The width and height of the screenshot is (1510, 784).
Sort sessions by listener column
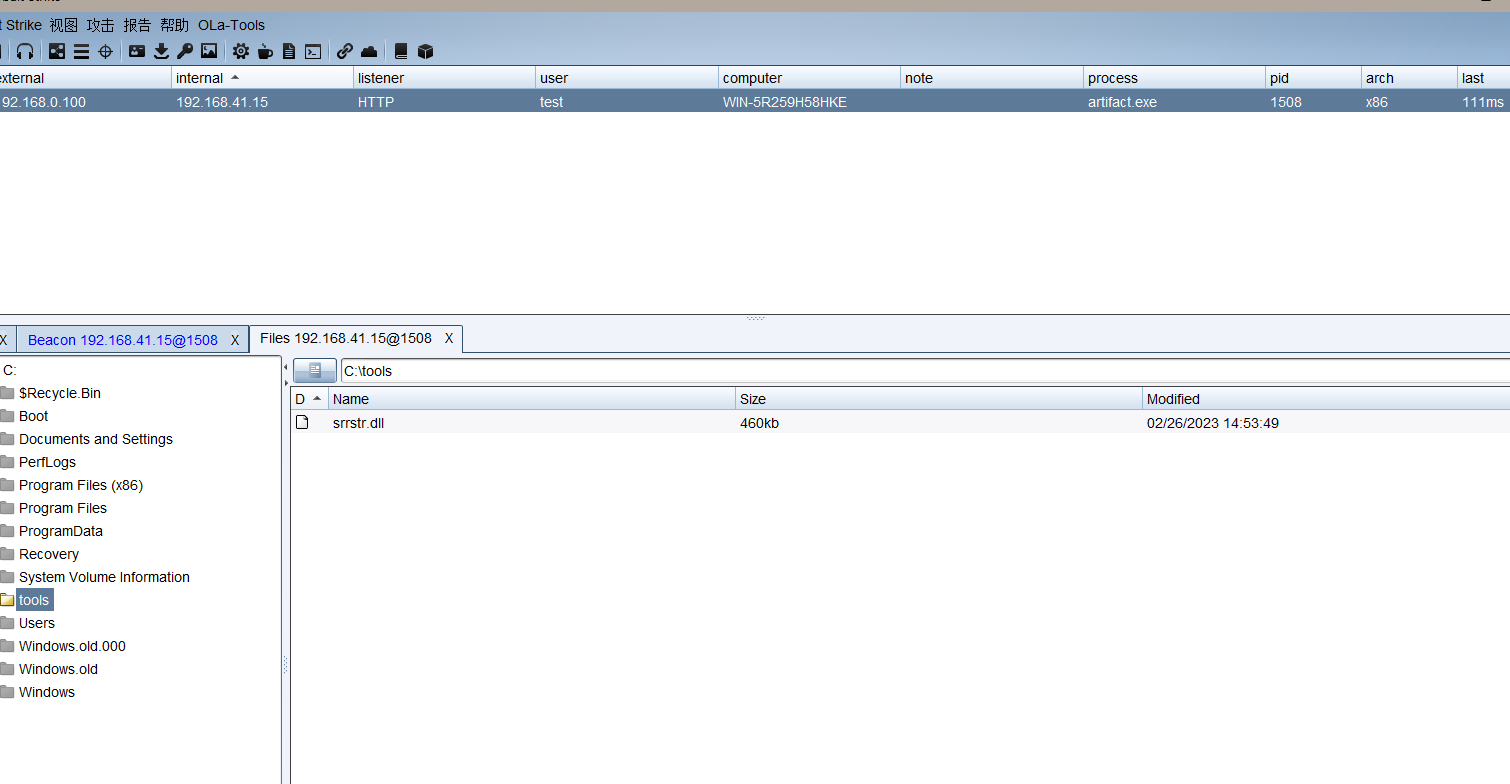coord(444,78)
